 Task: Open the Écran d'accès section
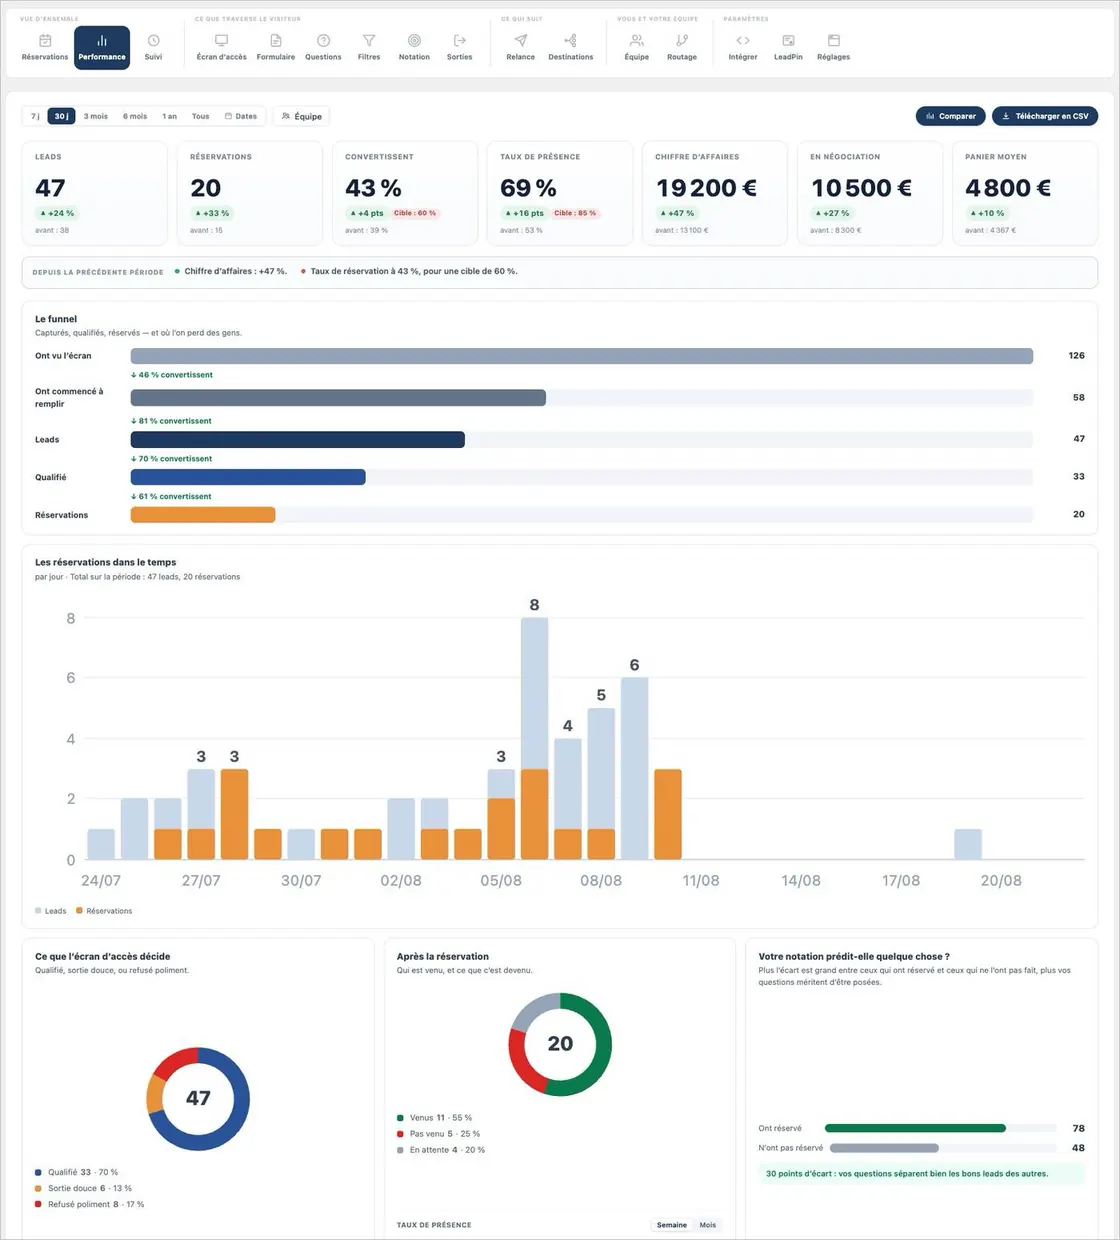pos(221,47)
